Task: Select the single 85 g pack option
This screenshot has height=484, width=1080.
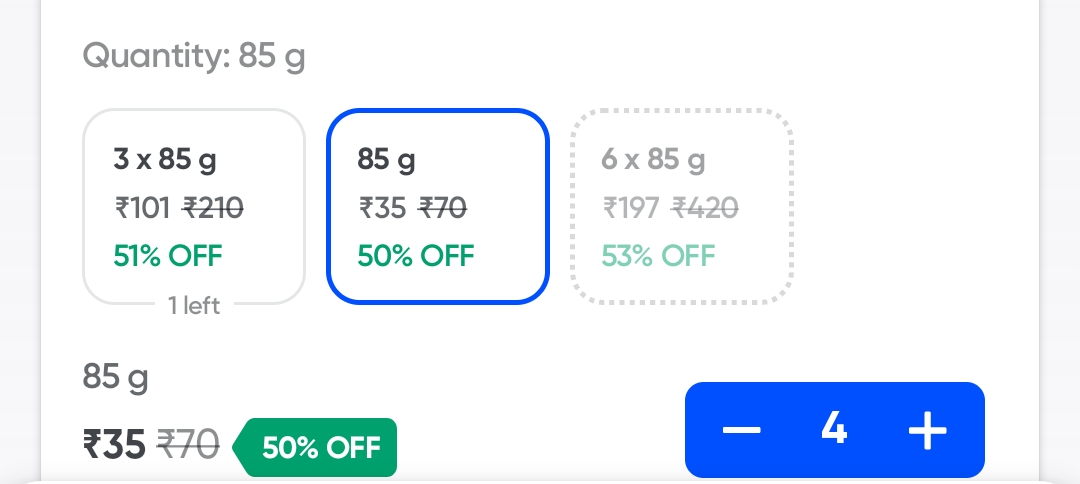Action: tap(437, 205)
